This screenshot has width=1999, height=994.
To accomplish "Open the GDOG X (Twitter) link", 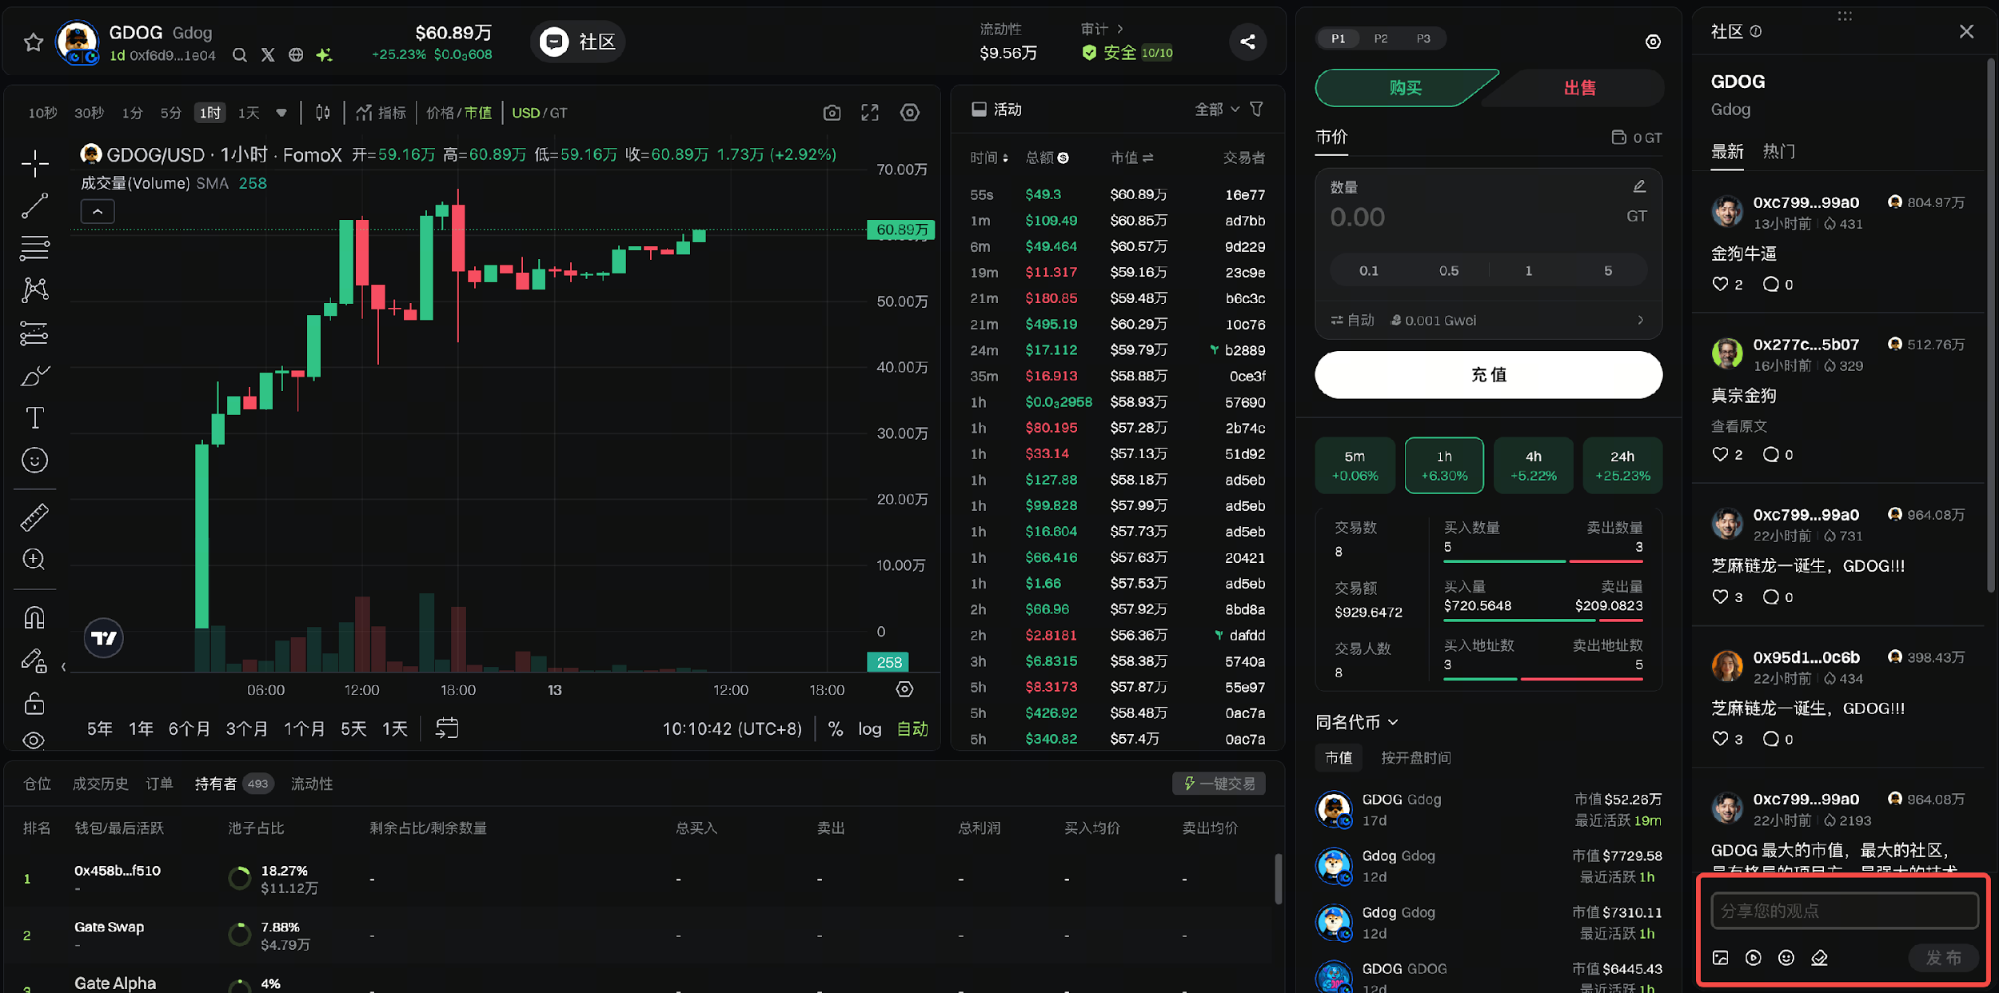I will click(268, 56).
